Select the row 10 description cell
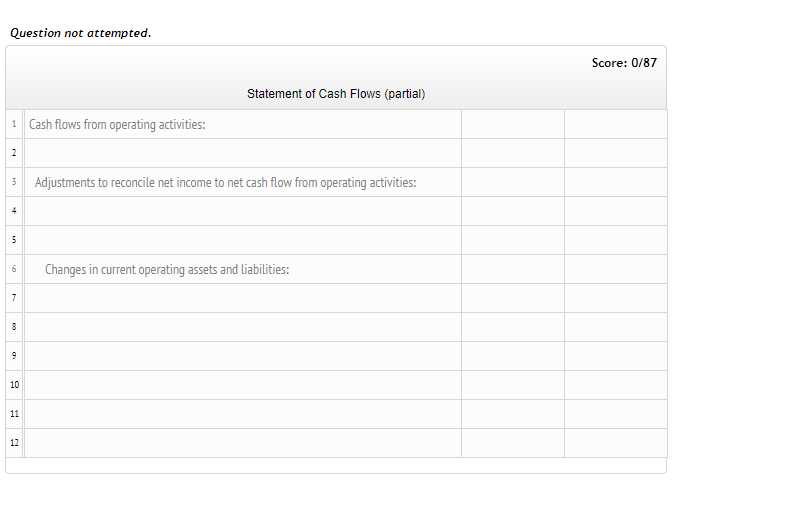Image resolution: width=789 pixels, height=506 pixels. coord(243,385)
